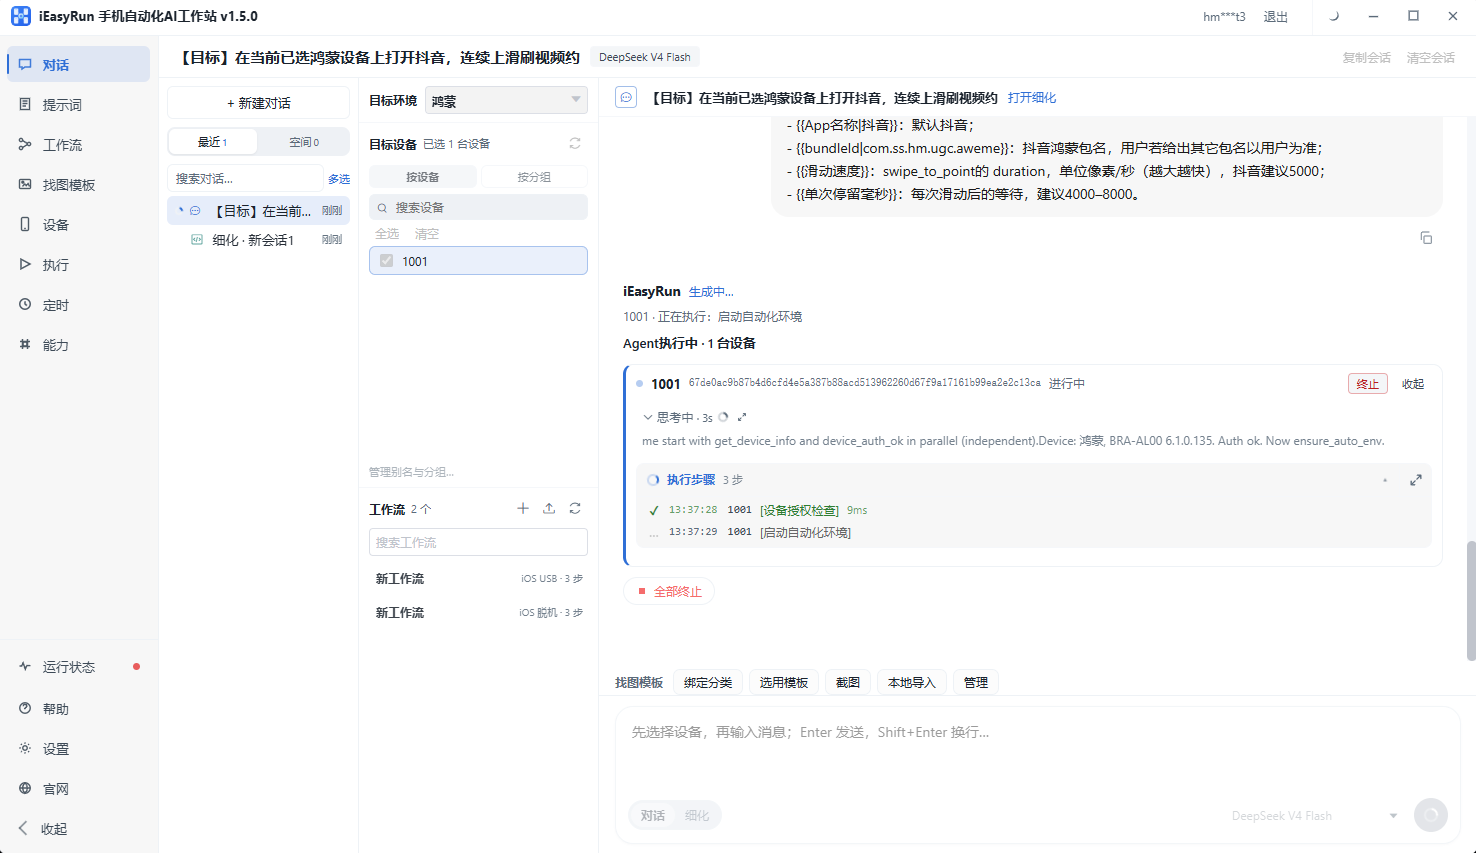Open the 执行 page in sidebar
1476x853 pixels.
tap(78, 265)
